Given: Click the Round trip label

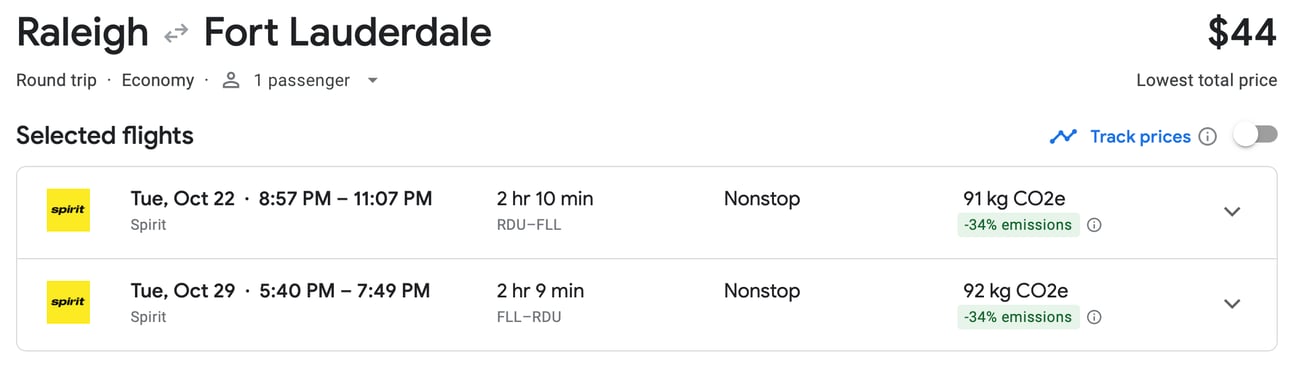Looking at the screenshot, I should 56,80.
